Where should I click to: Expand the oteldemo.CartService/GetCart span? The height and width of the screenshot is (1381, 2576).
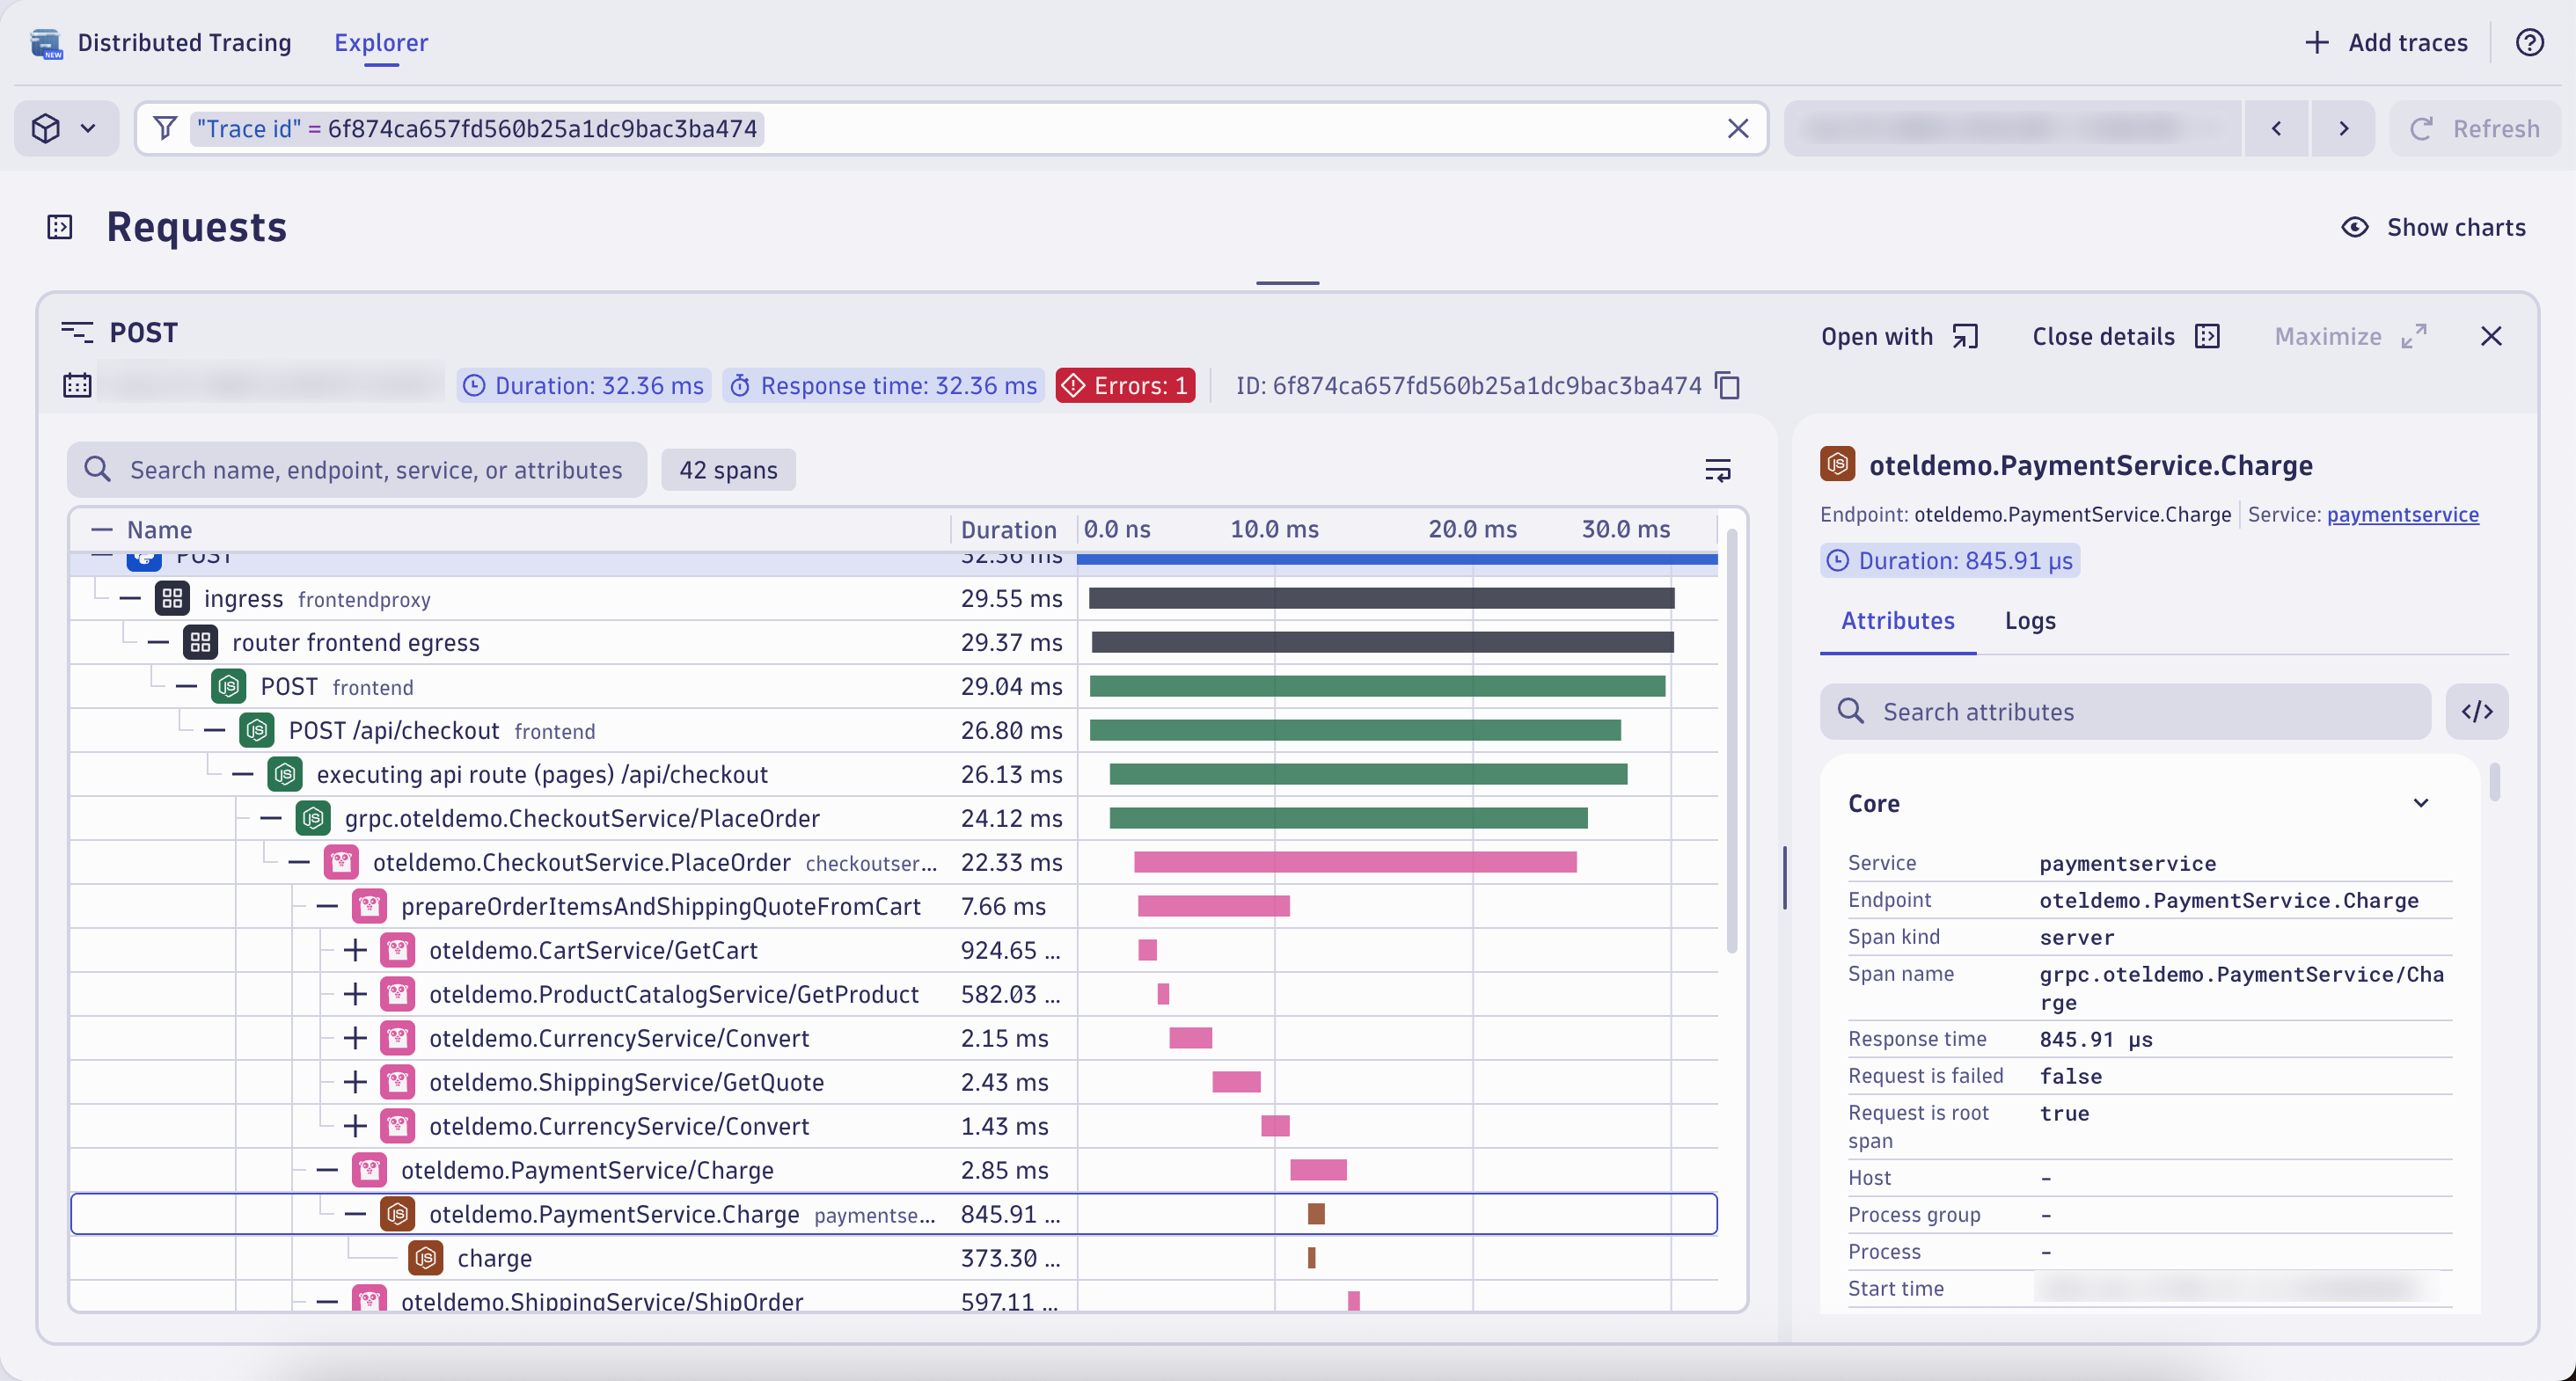click(355, 951)
